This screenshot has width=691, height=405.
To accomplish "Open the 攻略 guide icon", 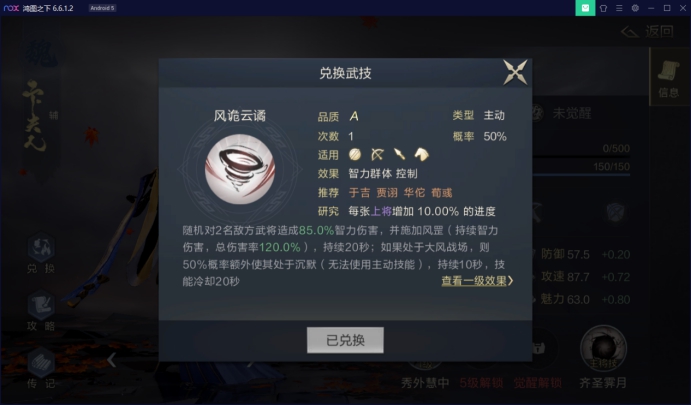I will [41, 311].
